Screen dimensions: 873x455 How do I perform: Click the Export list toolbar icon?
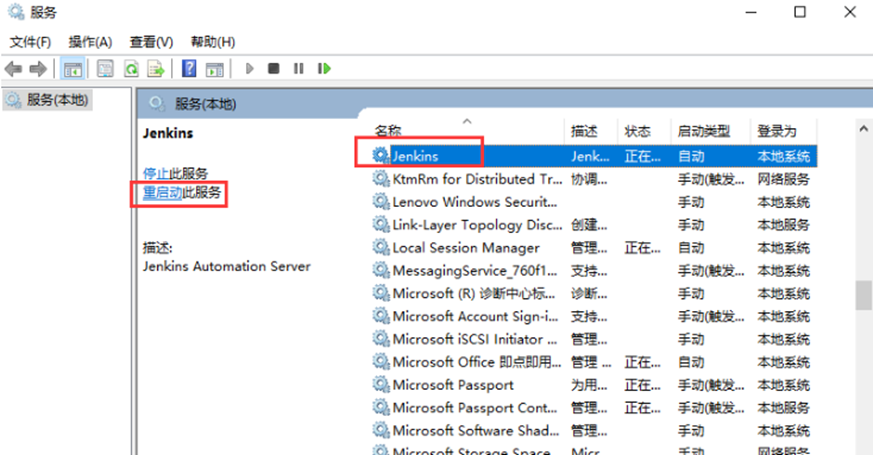(x=156, y=69)
